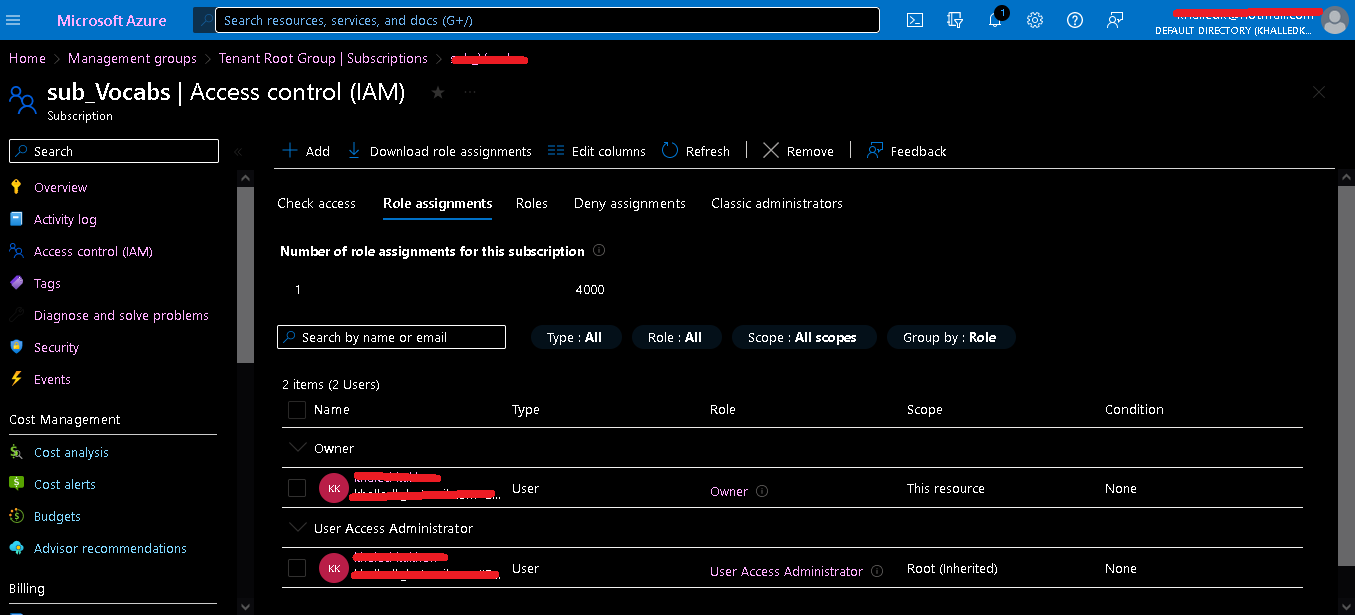Open the top bar feedback icon
Screen dimensions: 1355x615
pyautogui.click(x=1115, y=20)
